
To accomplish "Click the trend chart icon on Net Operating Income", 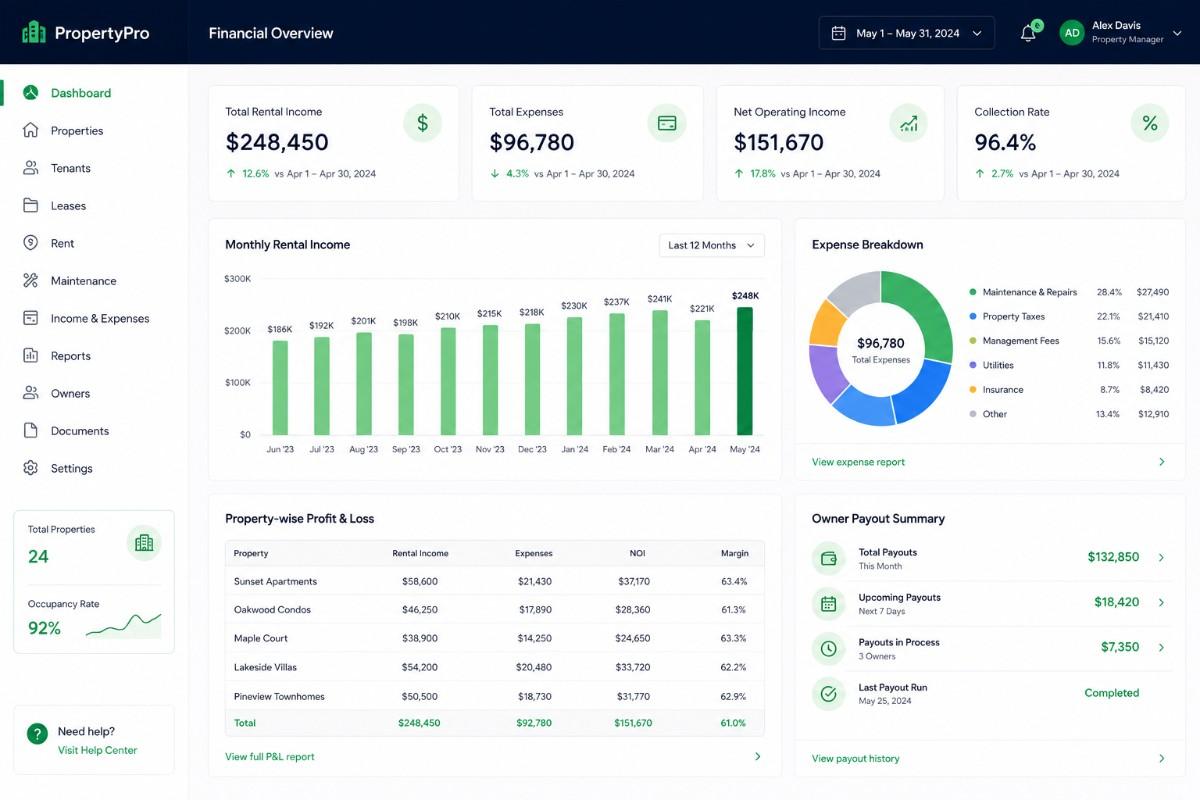I will [x=909, y=123].
